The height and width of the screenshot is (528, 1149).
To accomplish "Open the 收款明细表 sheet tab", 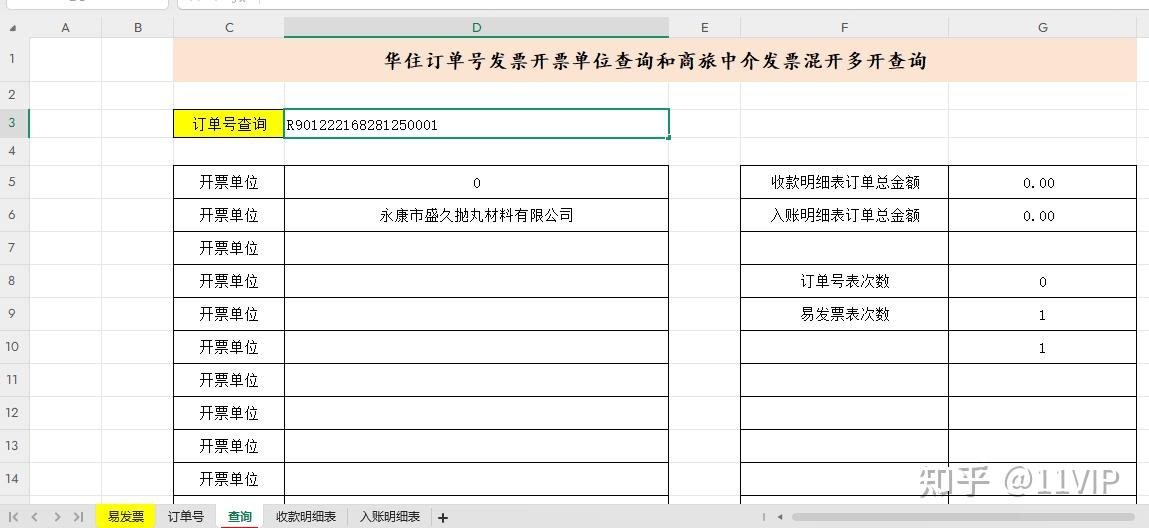I will coord(306,516).
